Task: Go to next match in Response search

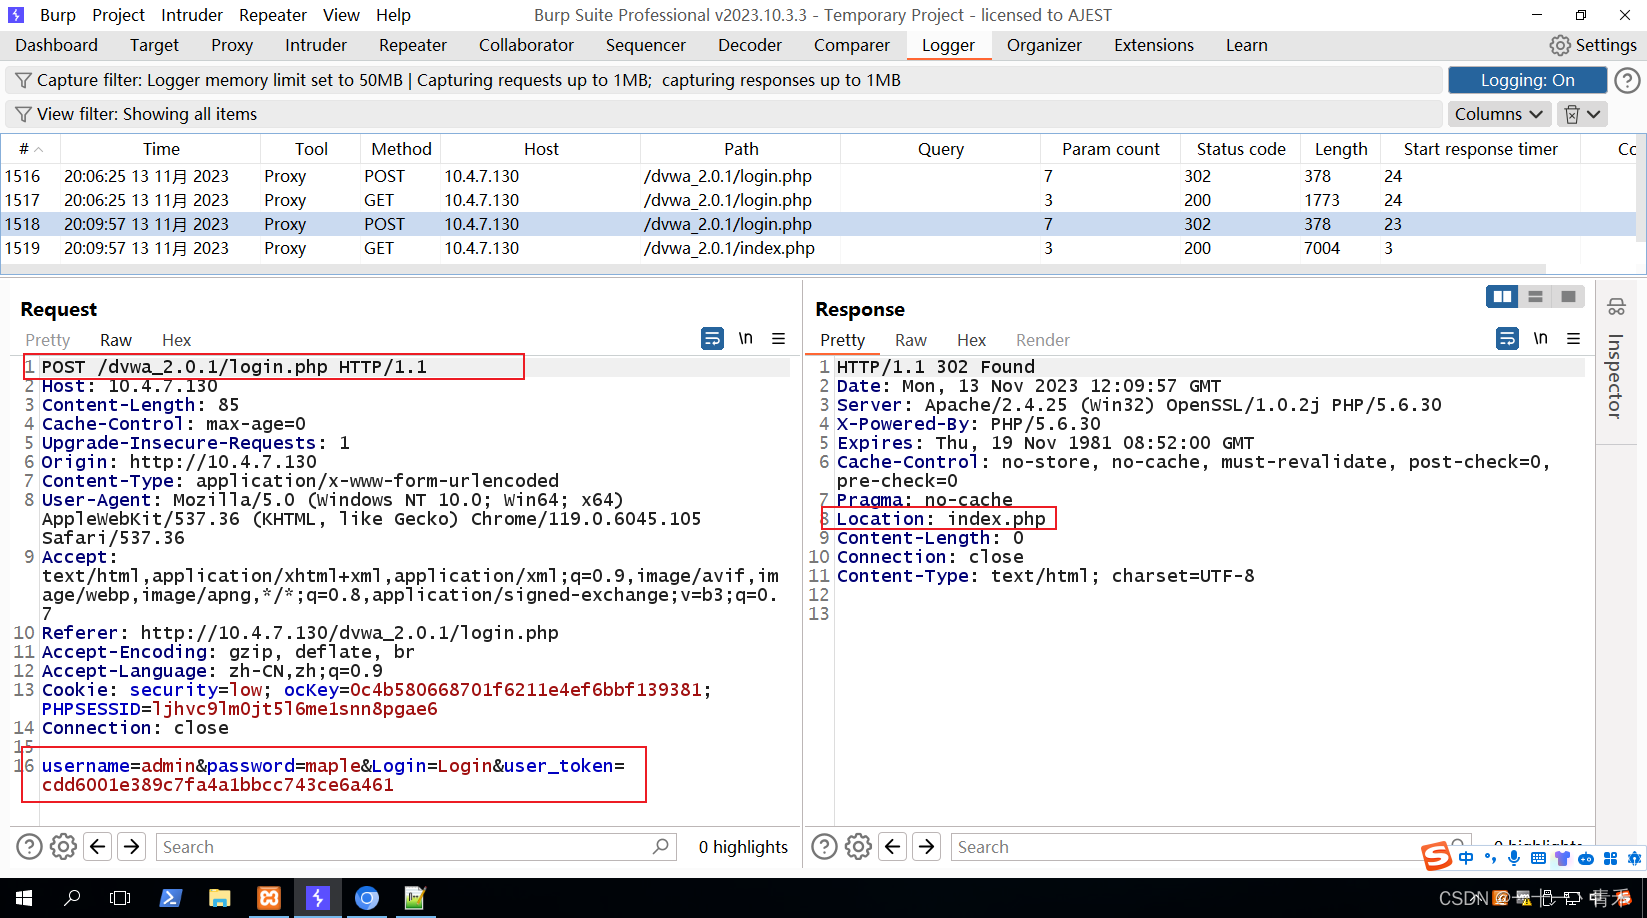Action: 926,847
